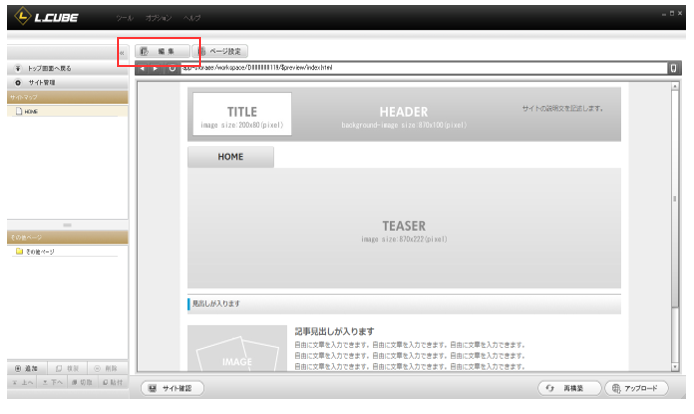Click the icon right of address bar

(x=673, y=68)
